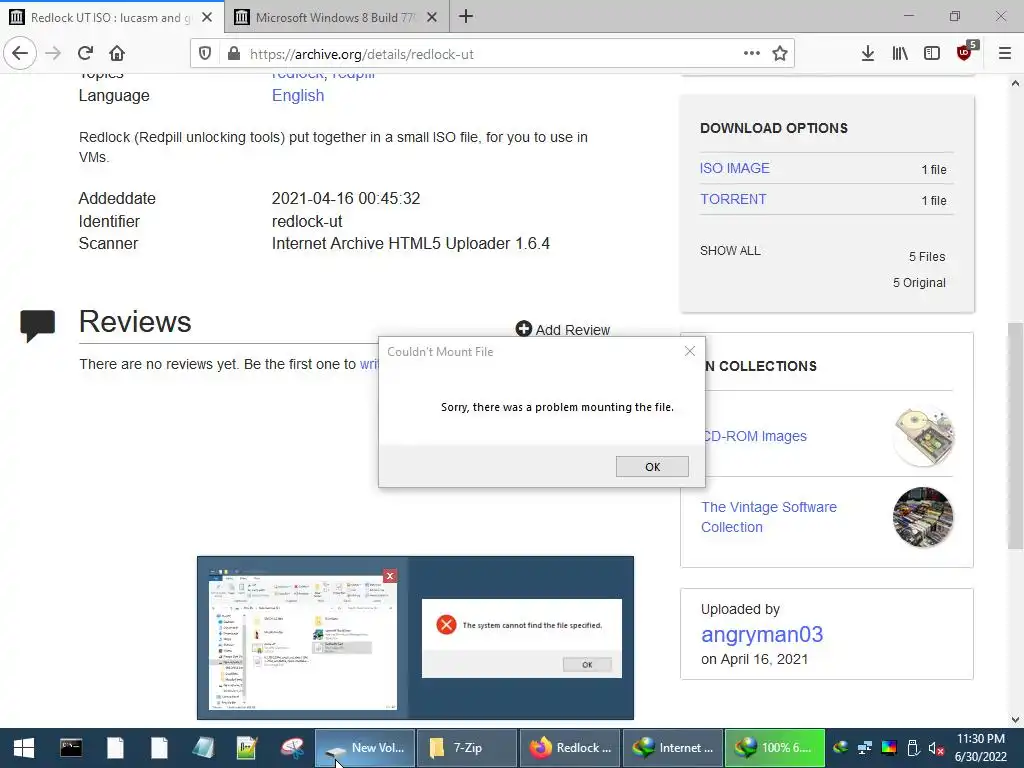Download the ISO IMAGE file
Screen dimensions: 1024x768
pyautogui.click(x=735, y=168)
